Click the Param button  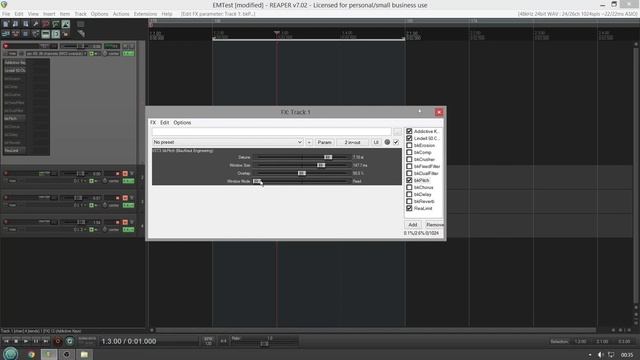(x=324, y=142)
